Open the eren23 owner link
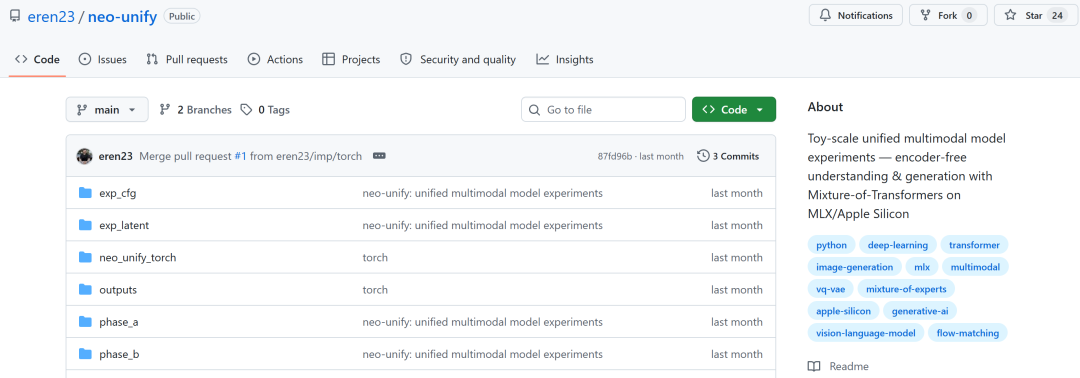Image resolution: width=1080 pixels, height=378 pixels. pos(51,17)
